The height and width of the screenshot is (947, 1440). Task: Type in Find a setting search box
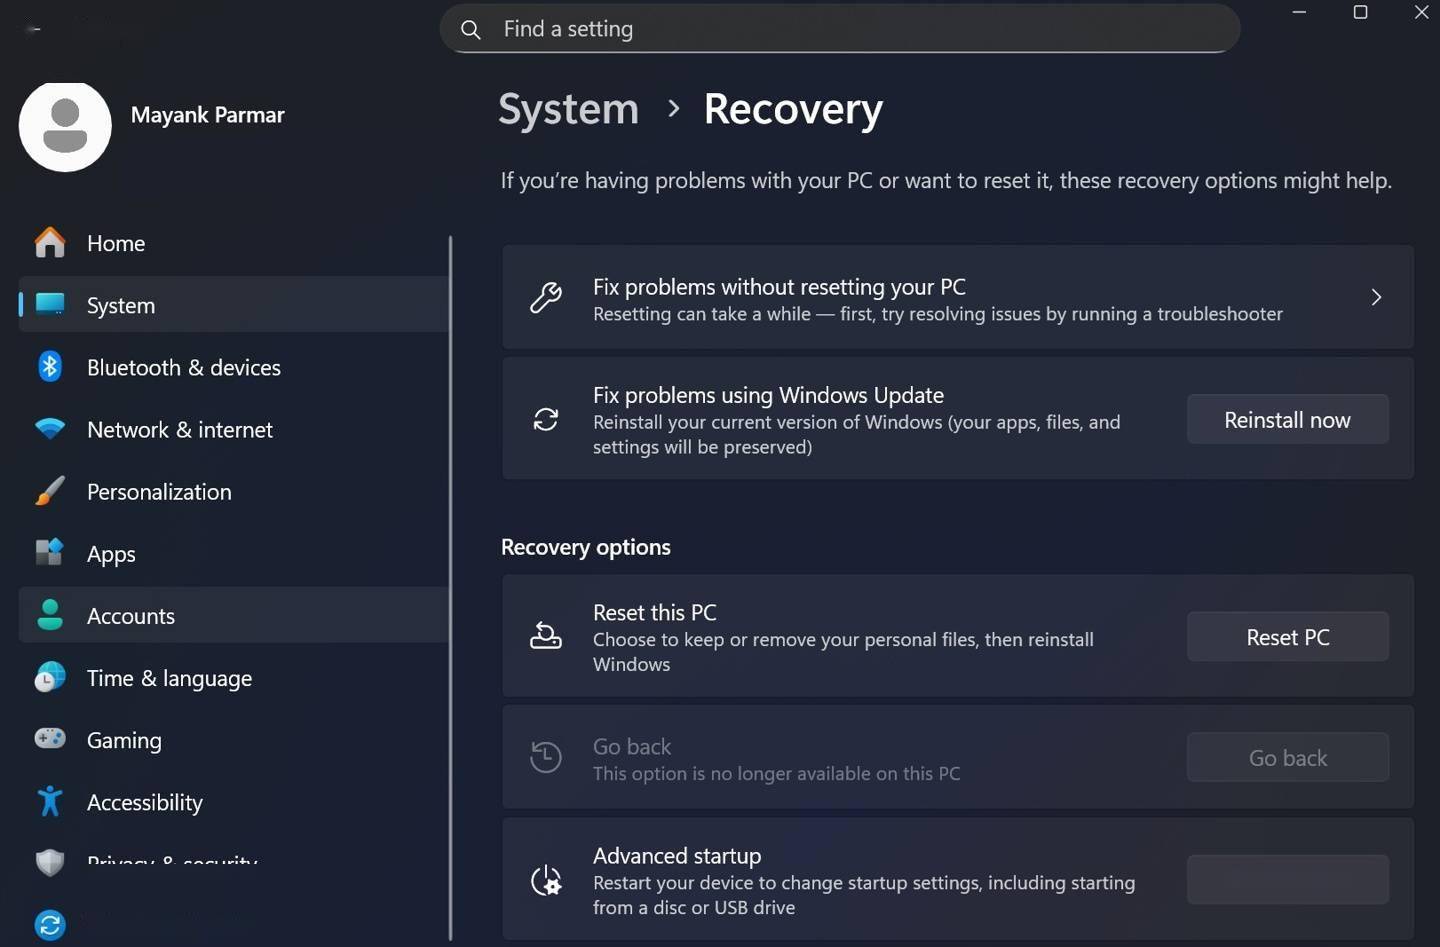[x=840, y=29]
